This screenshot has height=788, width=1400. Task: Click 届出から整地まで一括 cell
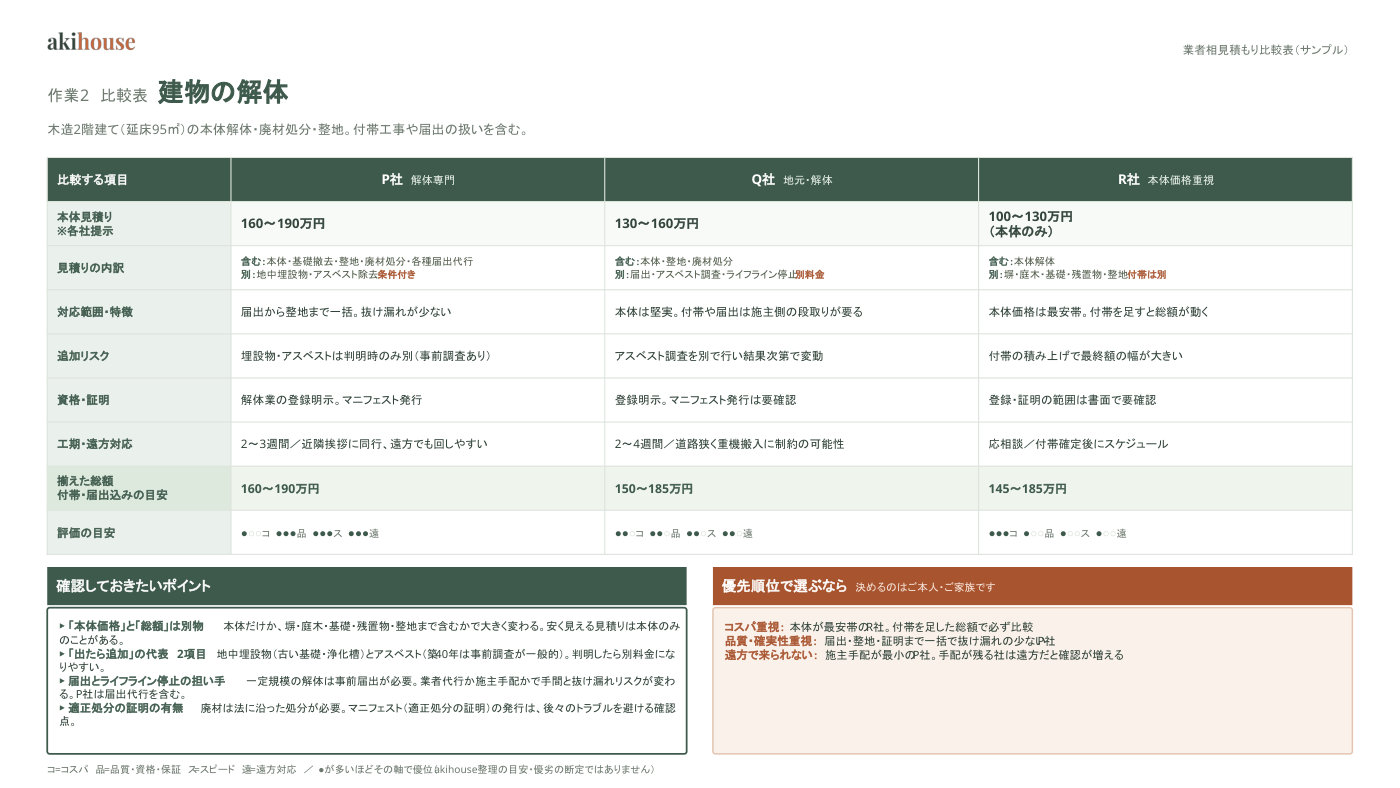[418, 312]
